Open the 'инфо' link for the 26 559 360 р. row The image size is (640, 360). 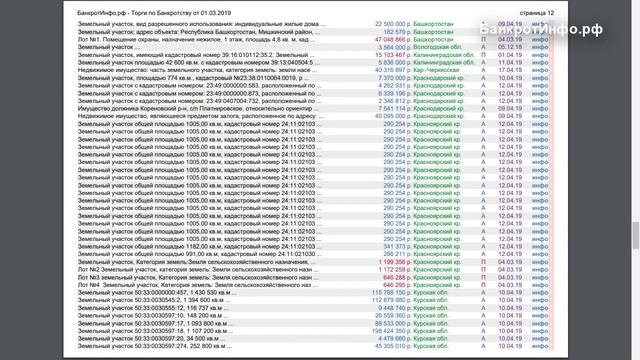click(x=540, y=316)
